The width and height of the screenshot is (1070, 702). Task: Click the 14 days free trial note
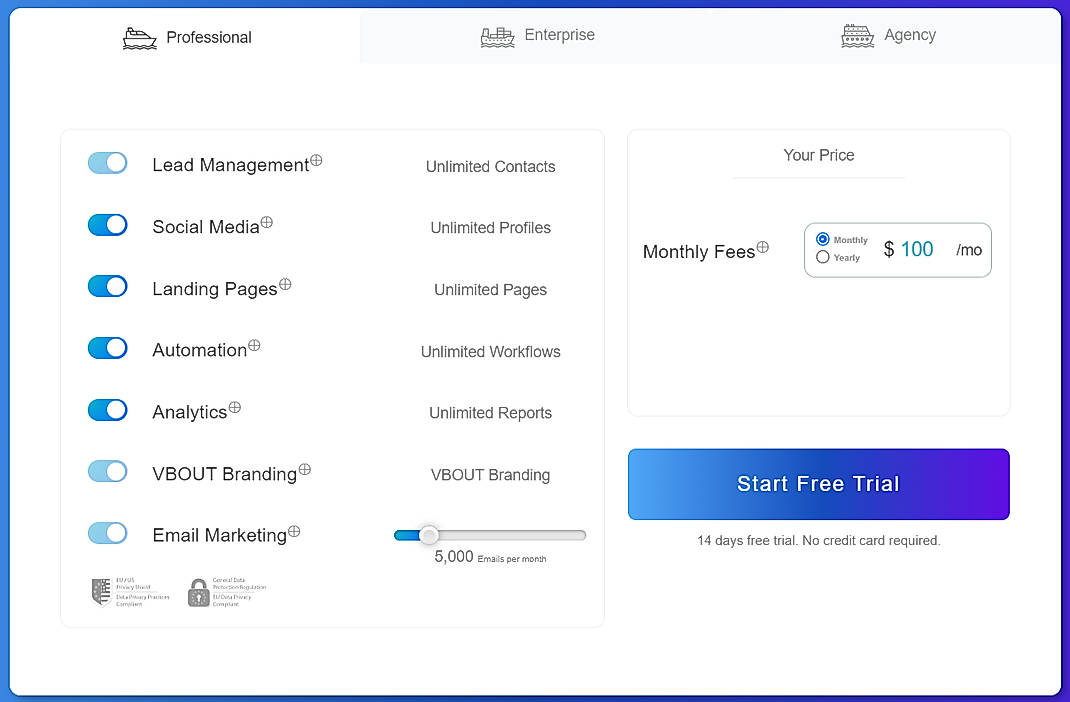818,540
